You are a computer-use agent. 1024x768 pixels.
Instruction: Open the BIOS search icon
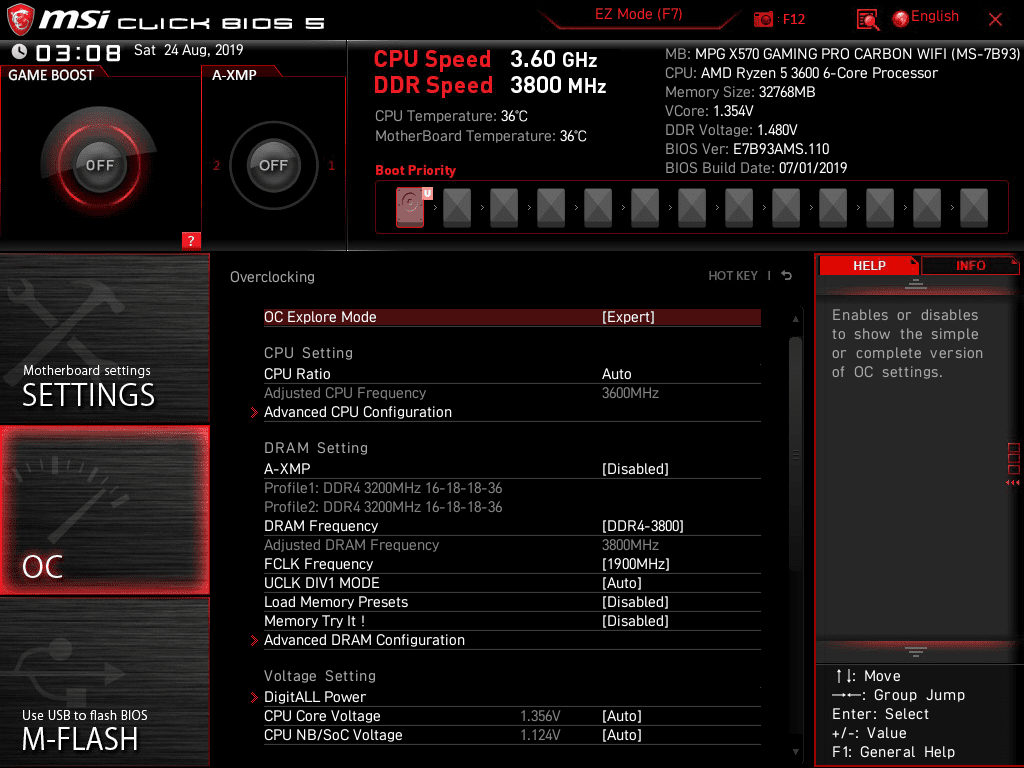867,20
